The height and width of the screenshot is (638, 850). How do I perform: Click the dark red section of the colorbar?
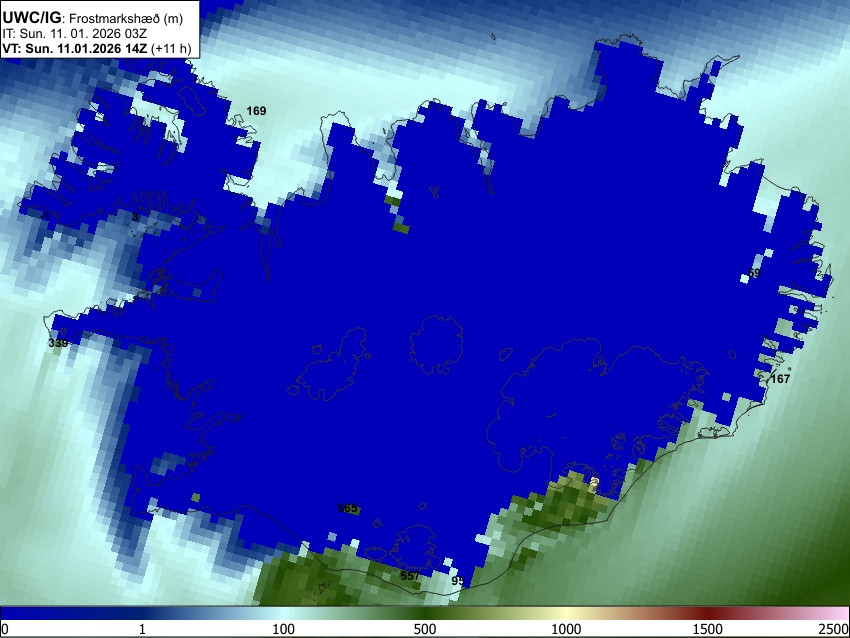(708, 614)
